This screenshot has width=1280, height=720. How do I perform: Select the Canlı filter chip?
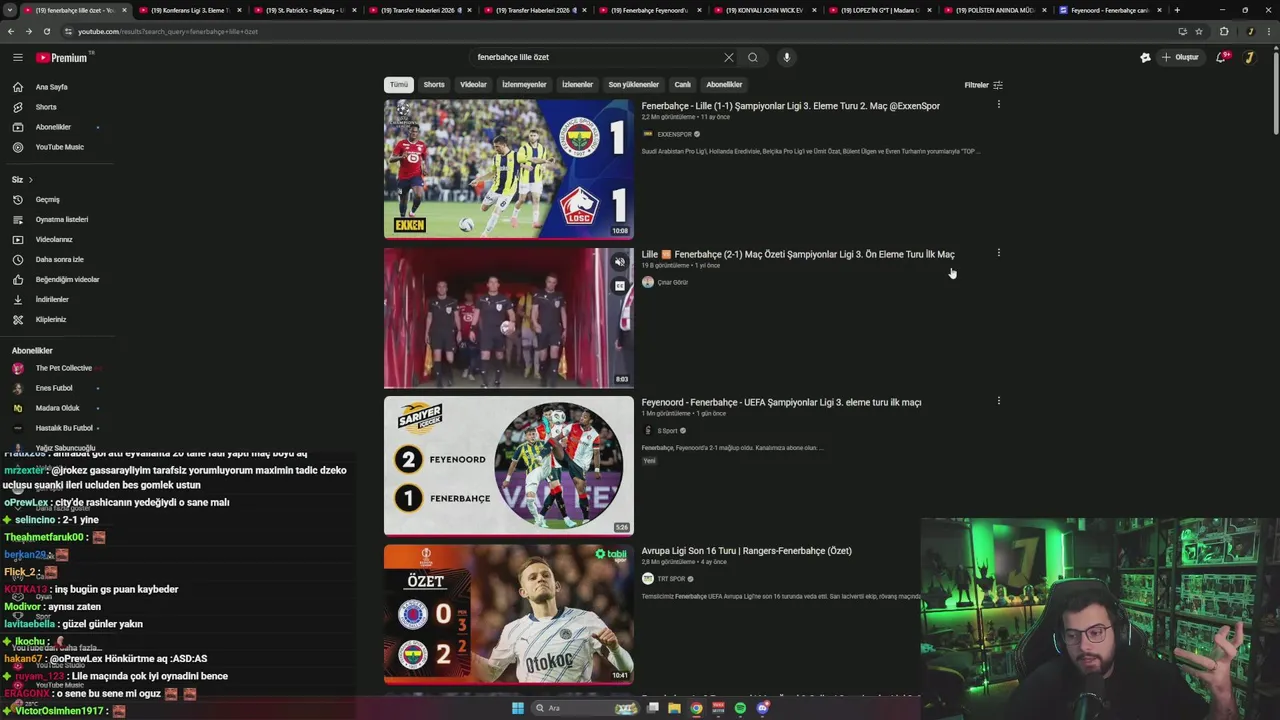pos(682,85)
